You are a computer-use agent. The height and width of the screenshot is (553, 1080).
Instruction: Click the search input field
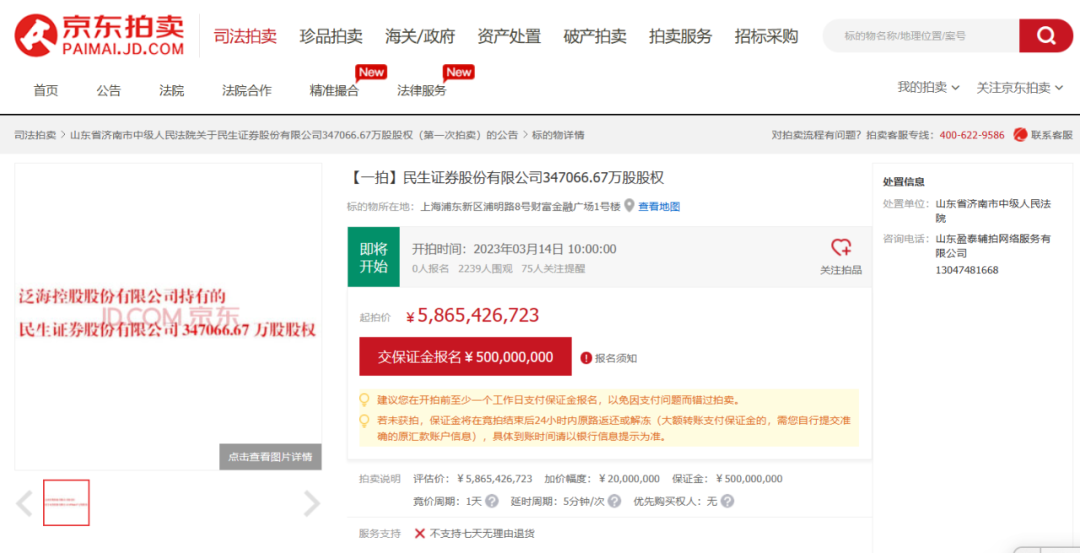tap(923, 36)
